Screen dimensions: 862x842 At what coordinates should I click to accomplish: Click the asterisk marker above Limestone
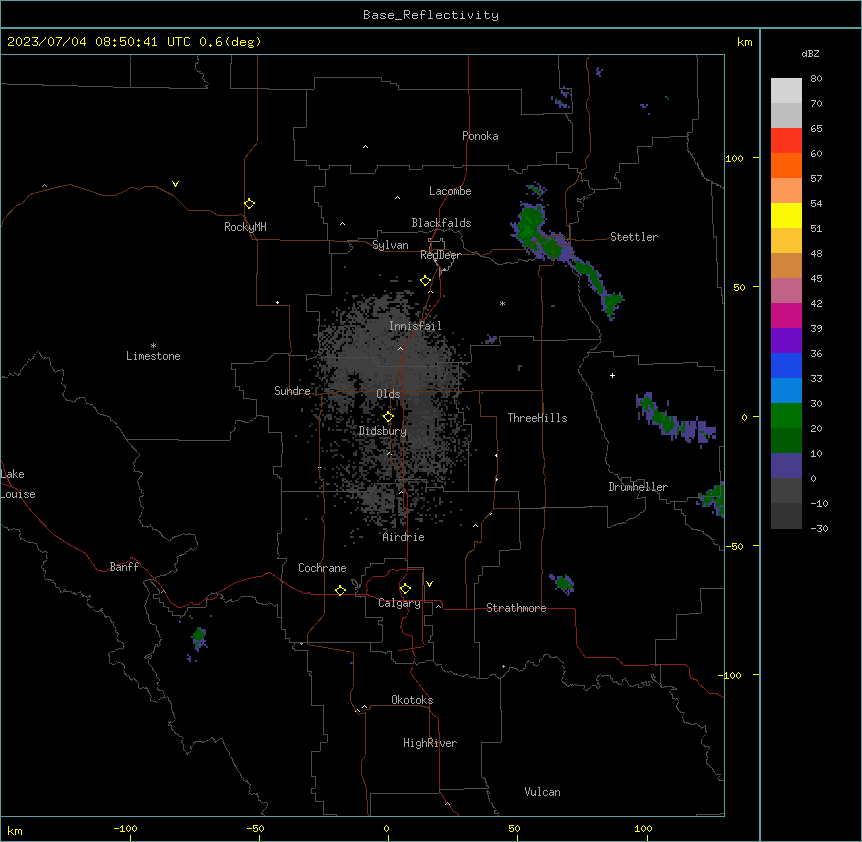(153, 346)
